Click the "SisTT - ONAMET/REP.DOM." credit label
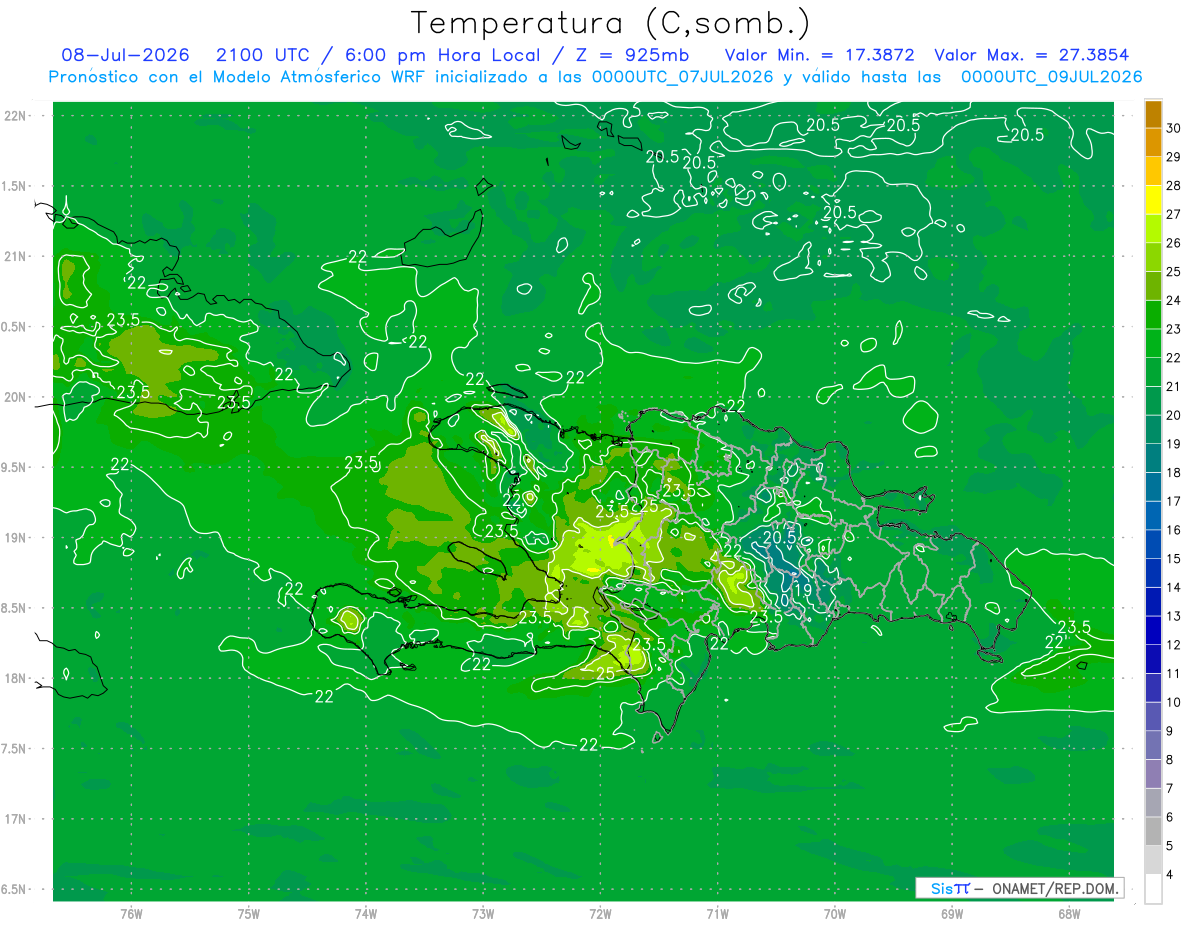This screenshot has width=1200, height=927. tap(1020, 888)
